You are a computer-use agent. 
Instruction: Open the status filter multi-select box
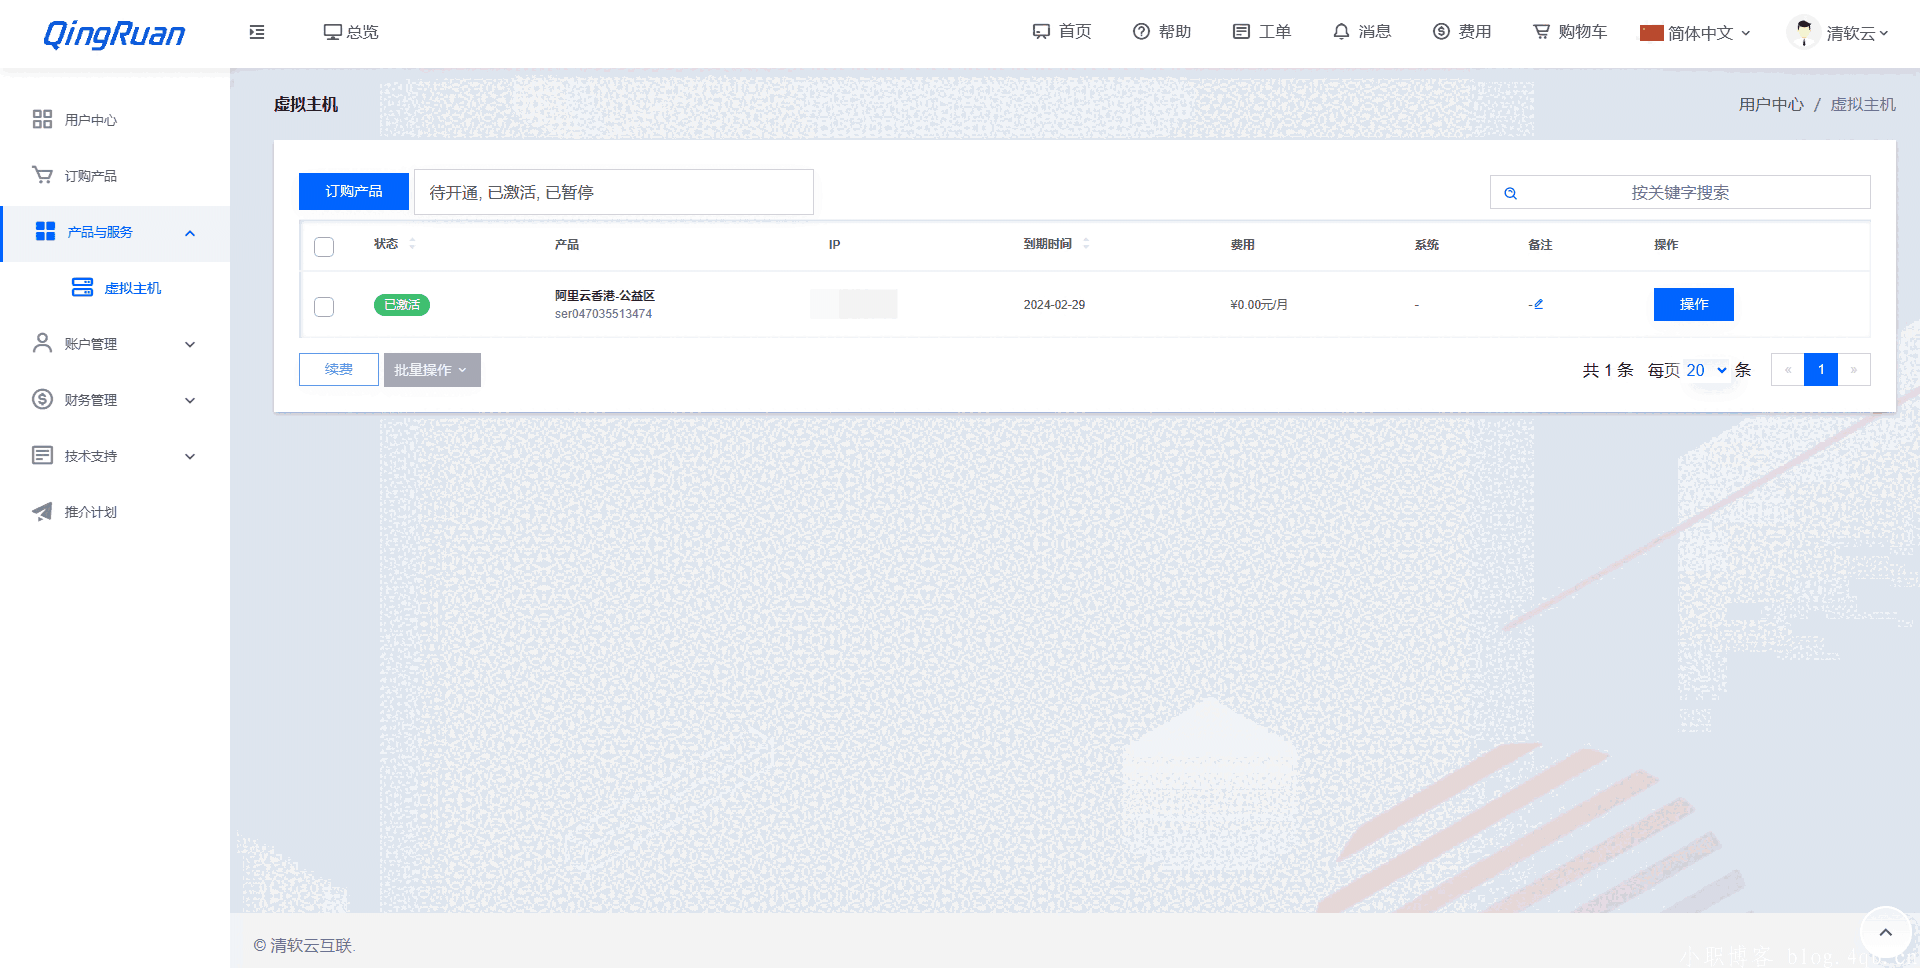pyautogui.click(x=614, y=192)
